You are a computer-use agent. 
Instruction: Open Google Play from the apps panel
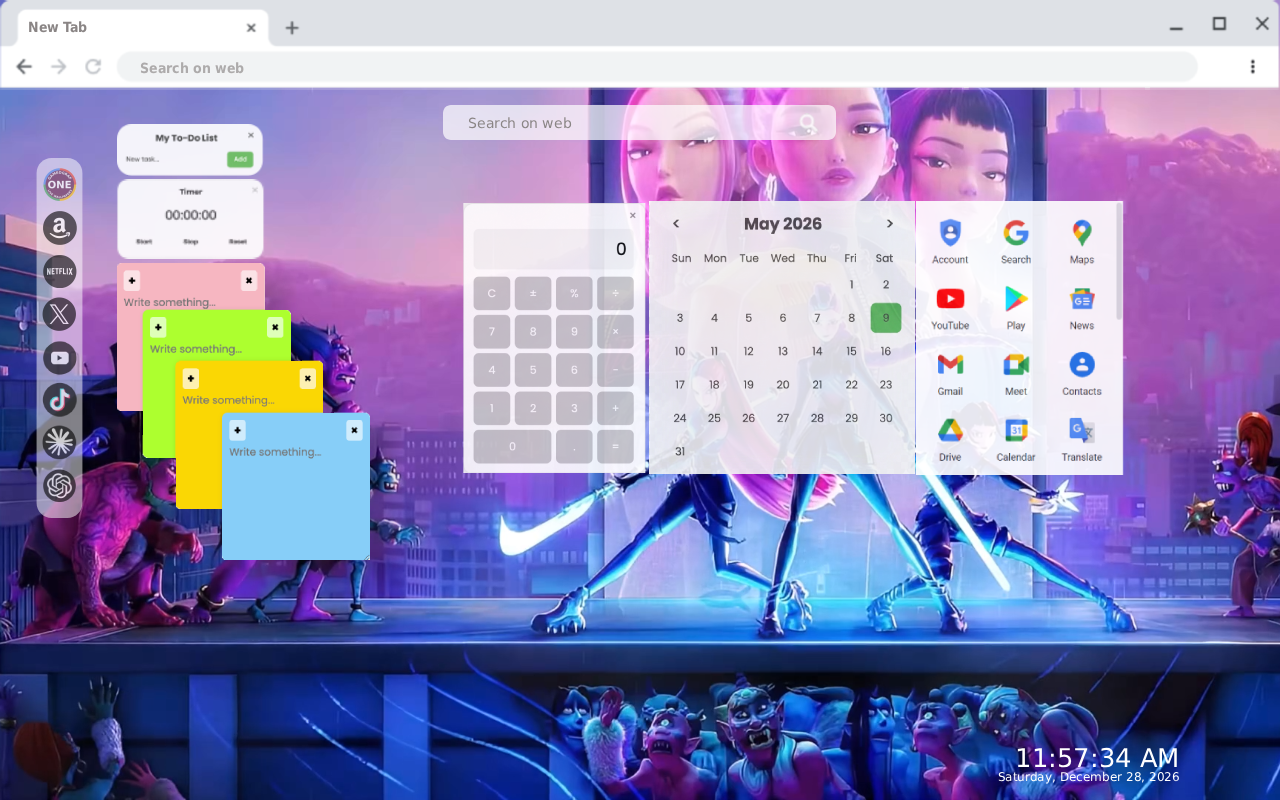(1016, 307)
